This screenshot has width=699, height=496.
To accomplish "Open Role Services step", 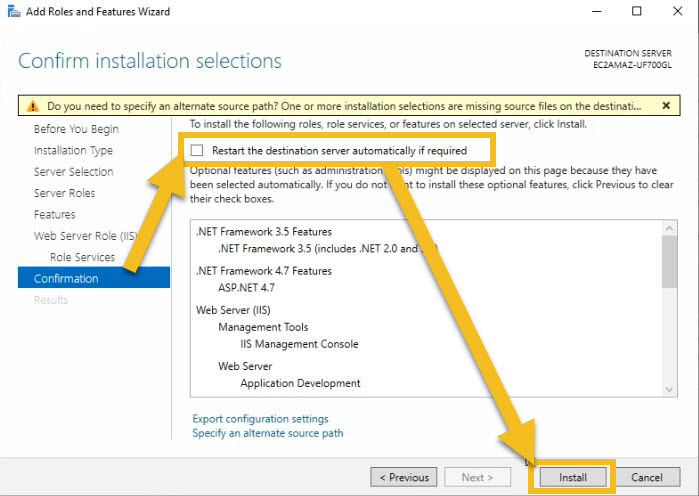I will (82, 258).
